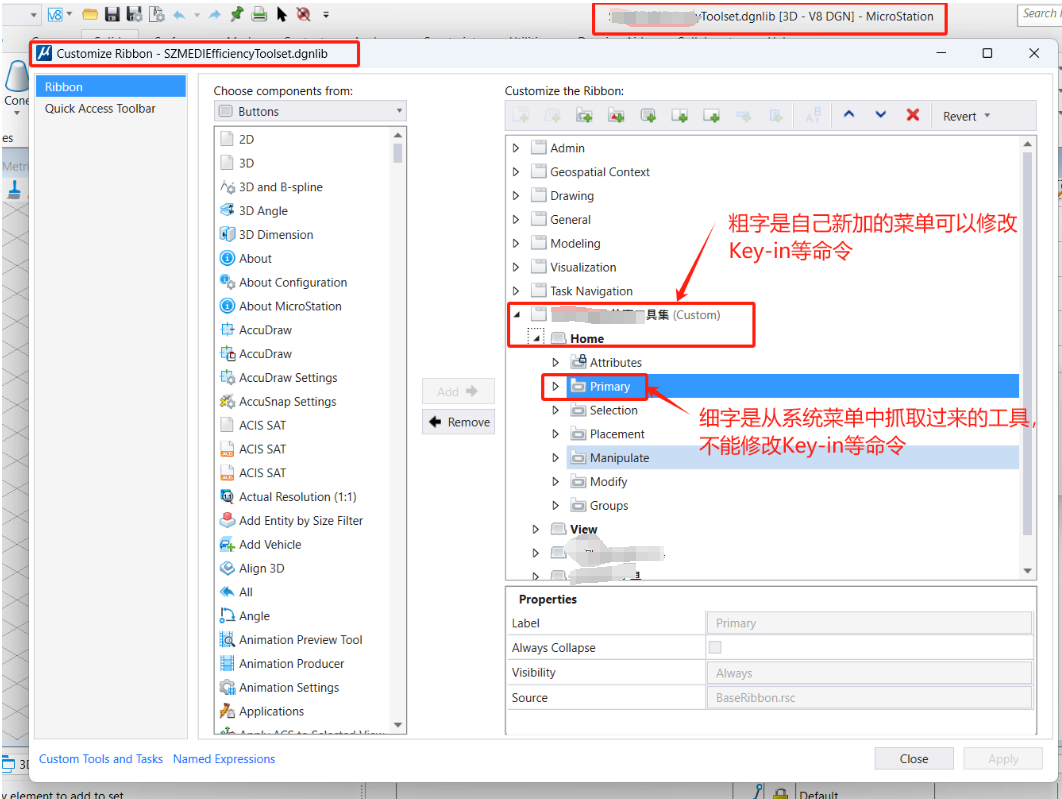Select Animation Producer in components list
Viewport: 1062px width, 799px height.
pyautogui.click(x=291, y=664)
